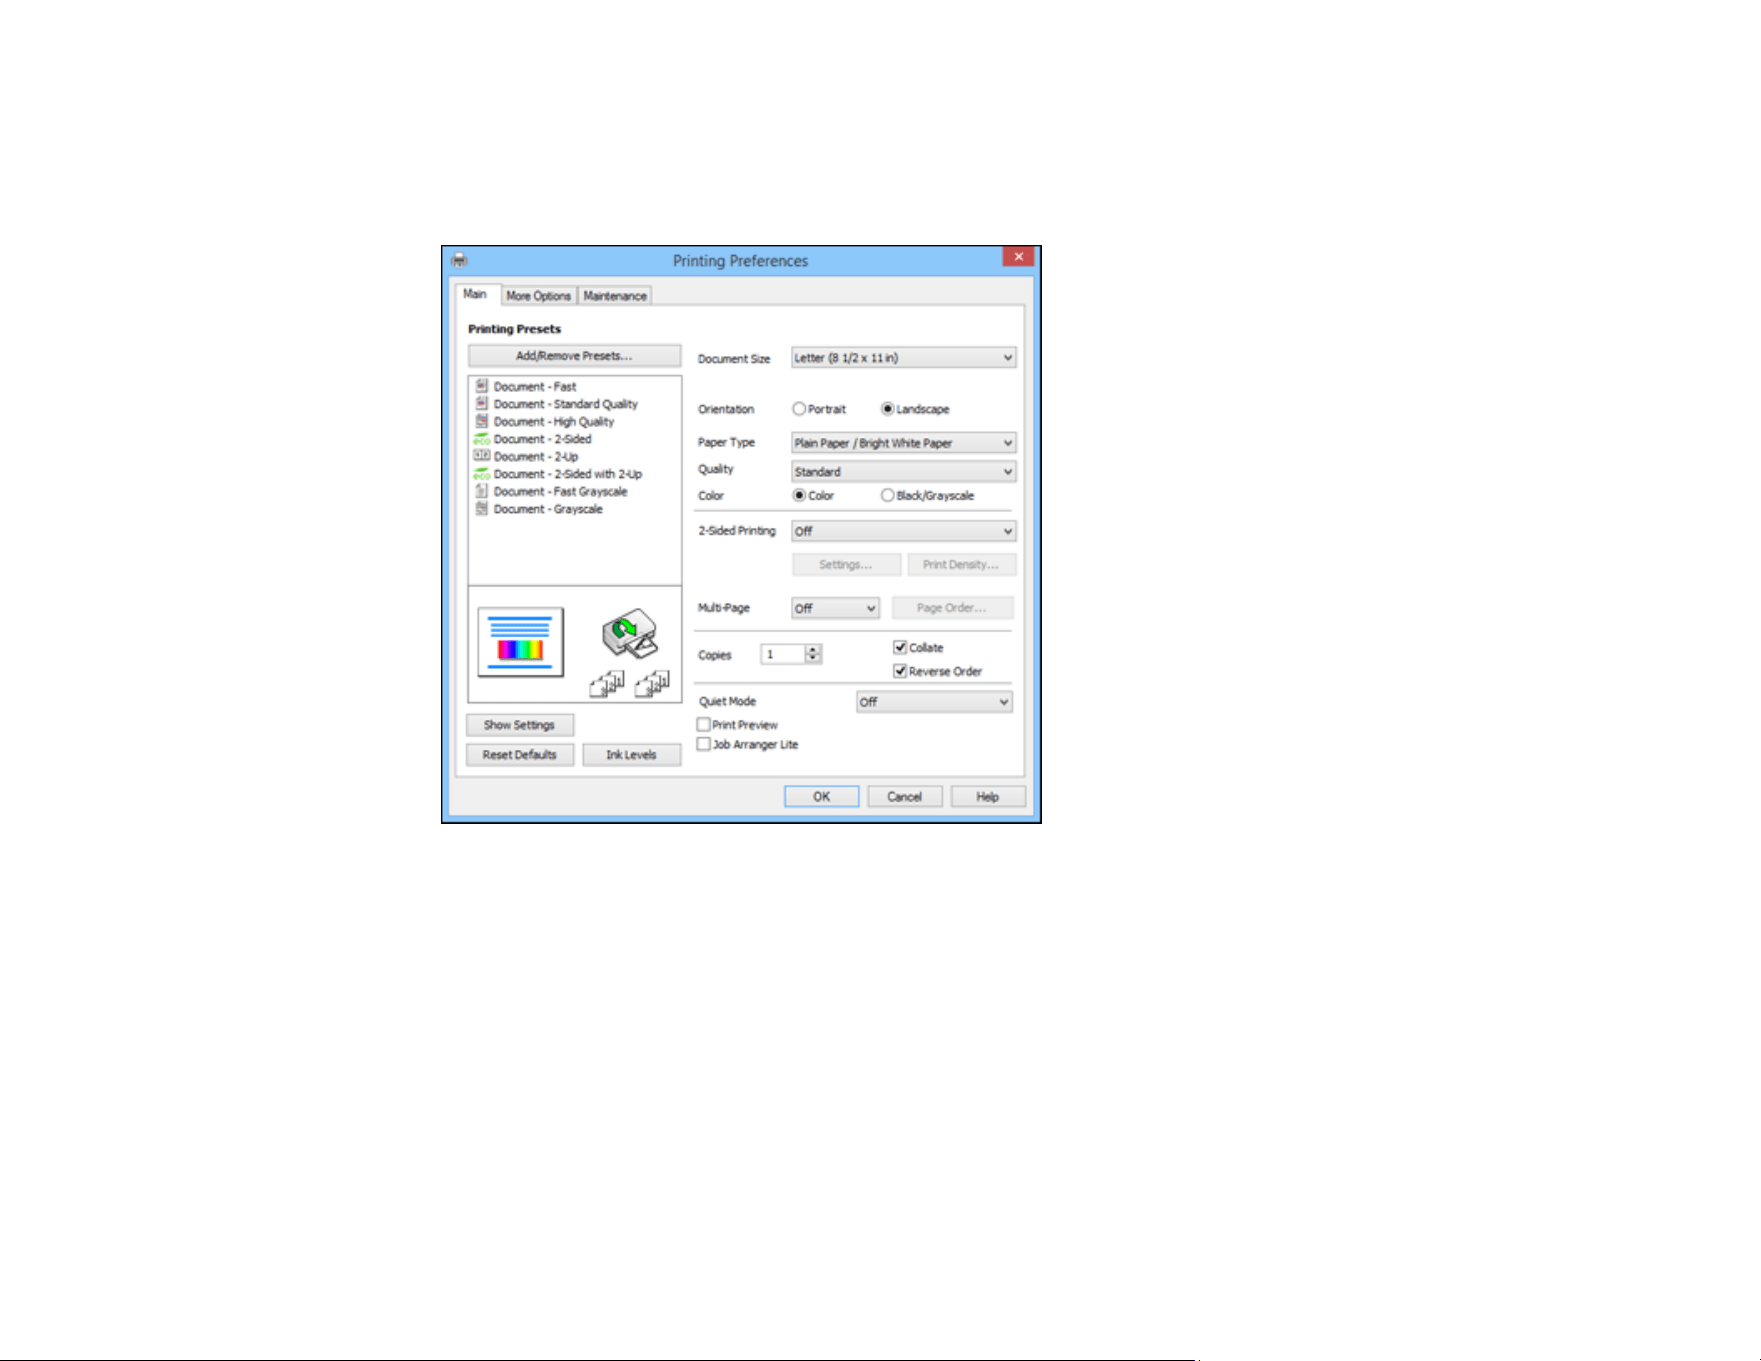Select the 'Document - 2-Up' preset text
1761x1361 pixels.
[x=536, y=457]
